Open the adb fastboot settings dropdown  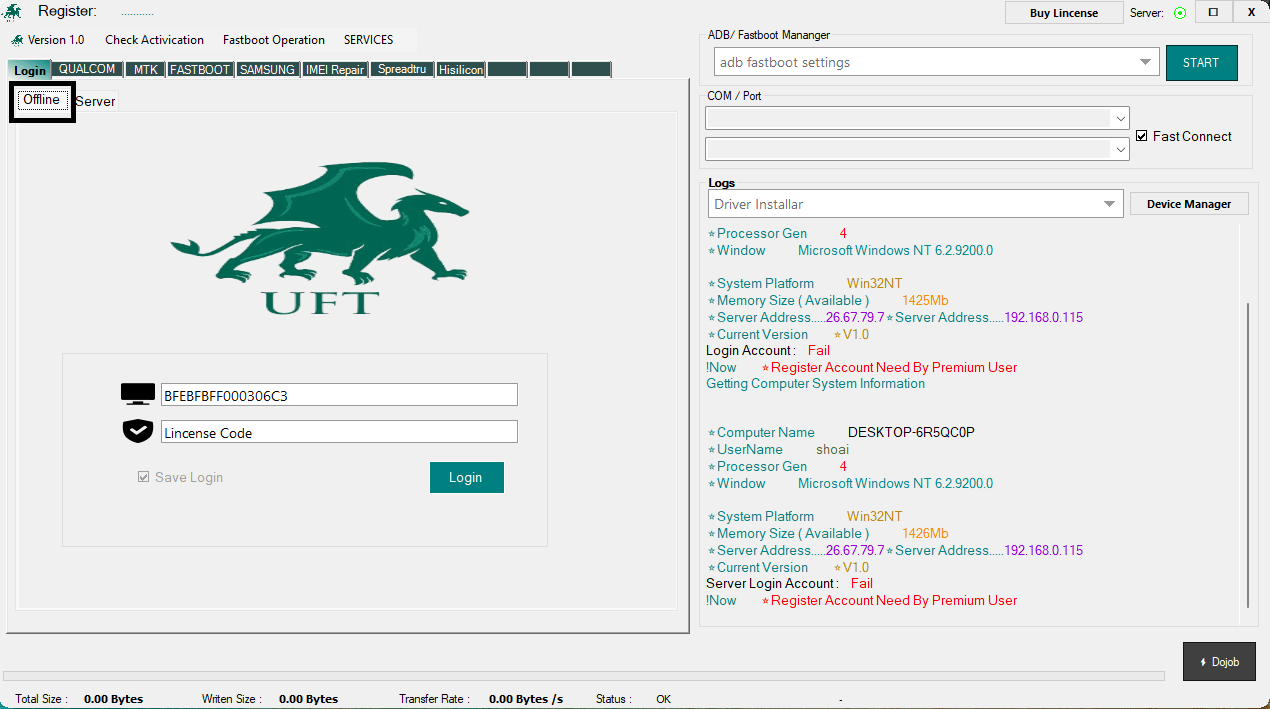[x=1146, y=61]
